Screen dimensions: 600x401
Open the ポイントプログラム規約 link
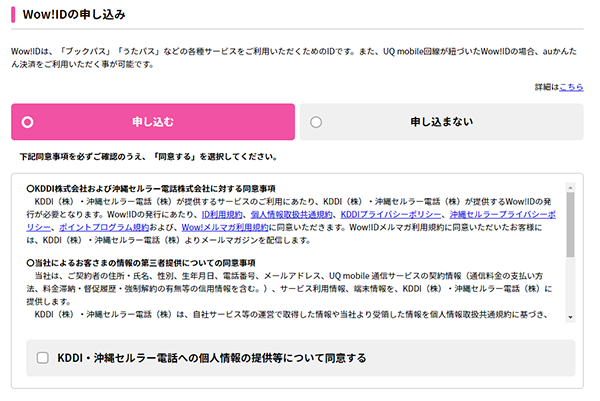(x=104, y=228)
